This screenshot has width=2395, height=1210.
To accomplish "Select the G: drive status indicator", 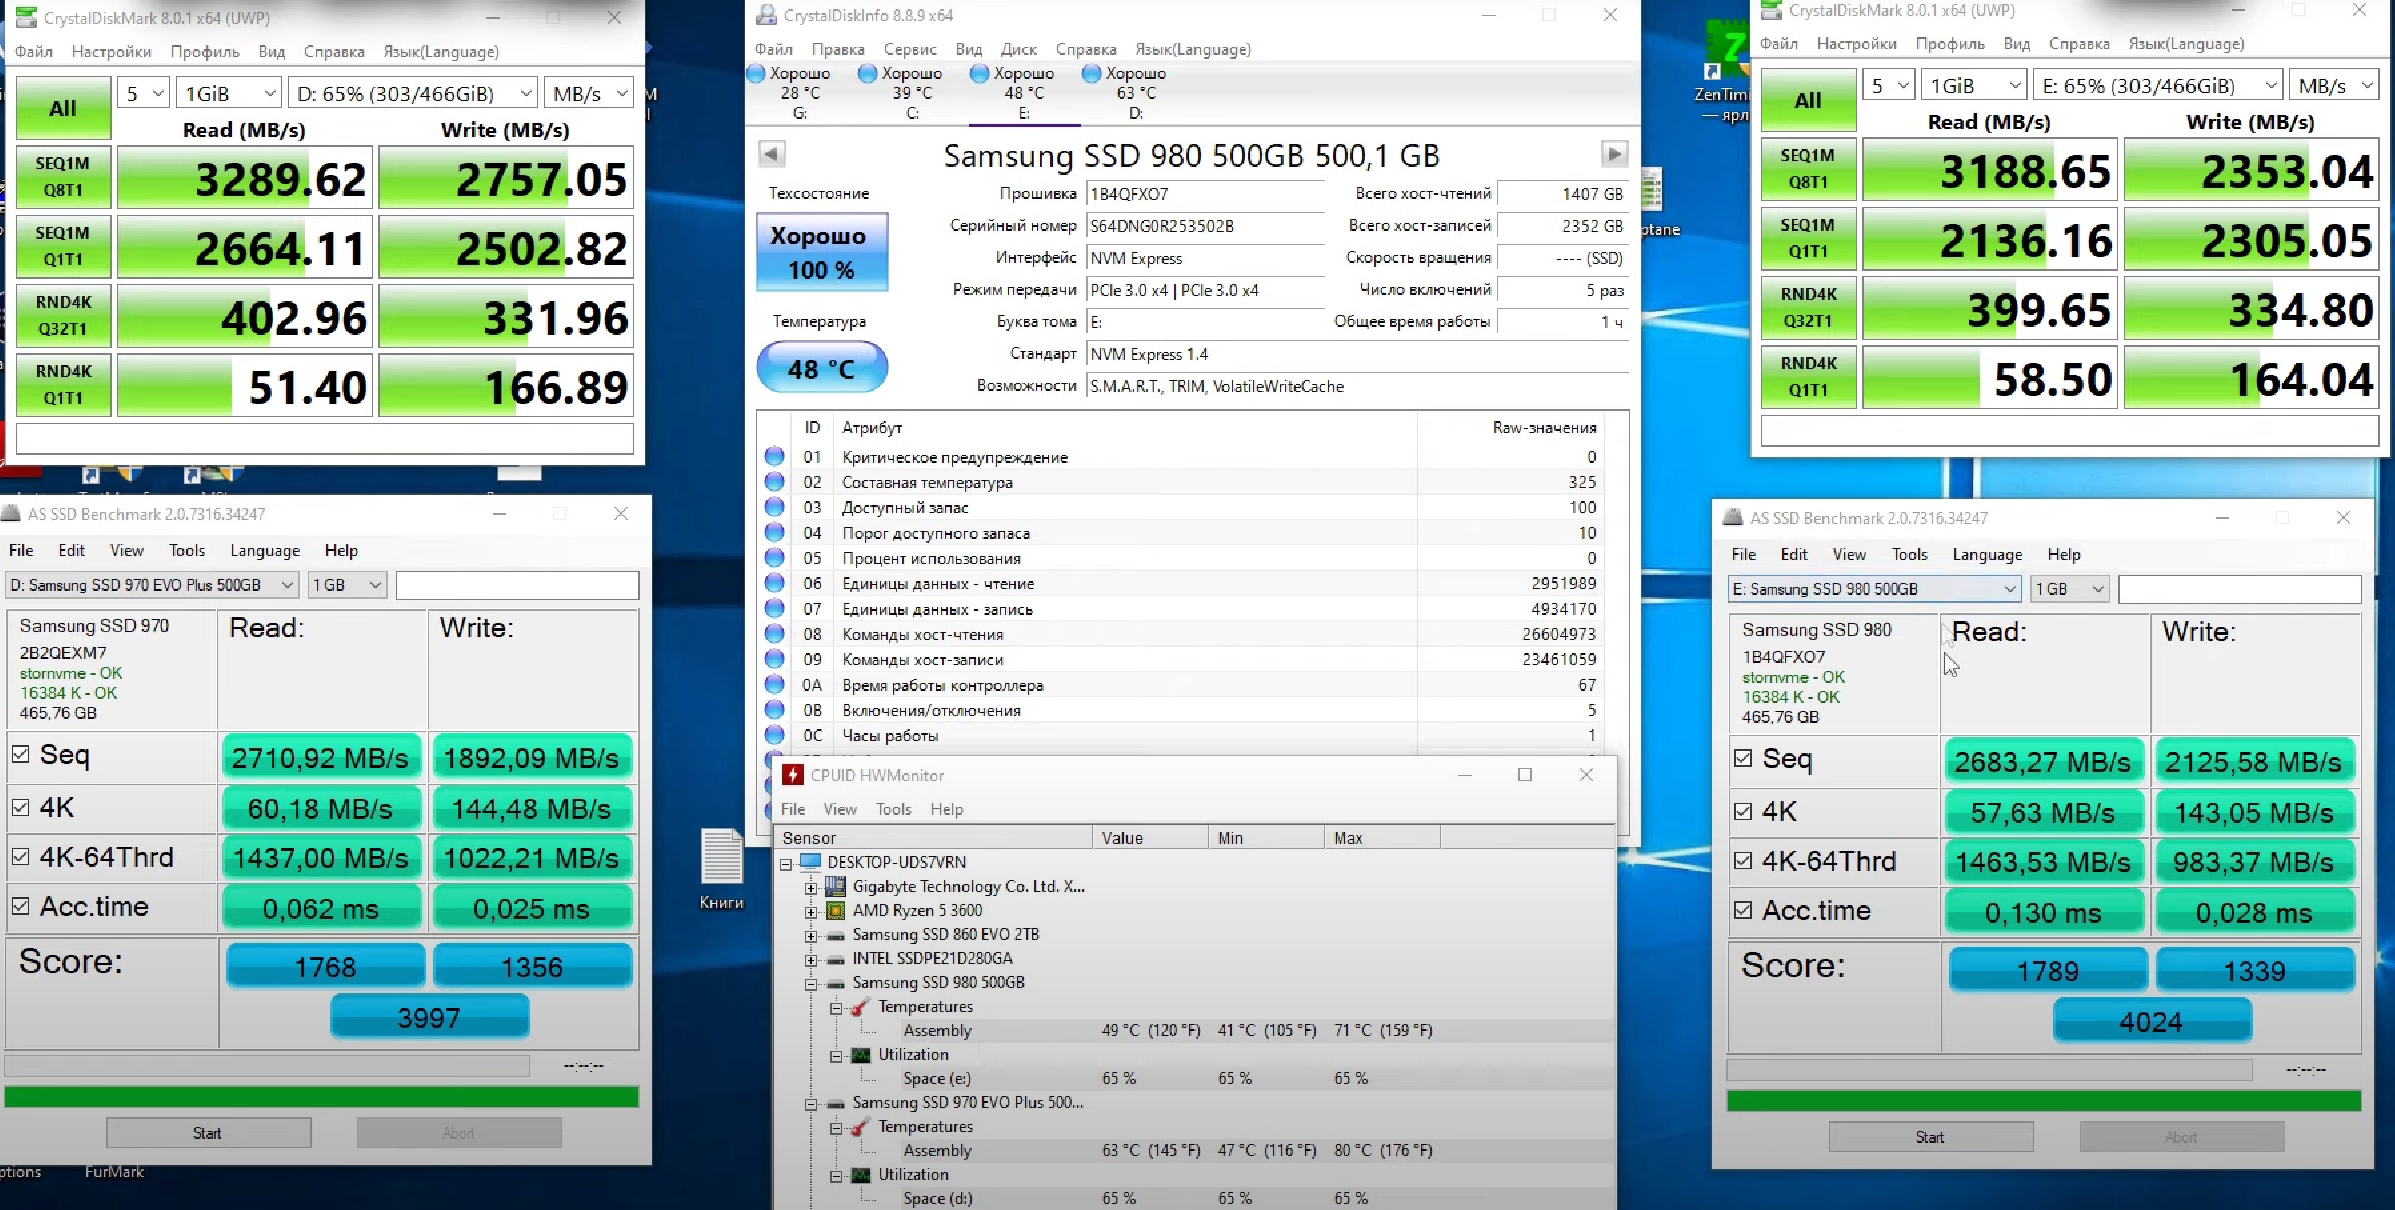I will point(799,91).
